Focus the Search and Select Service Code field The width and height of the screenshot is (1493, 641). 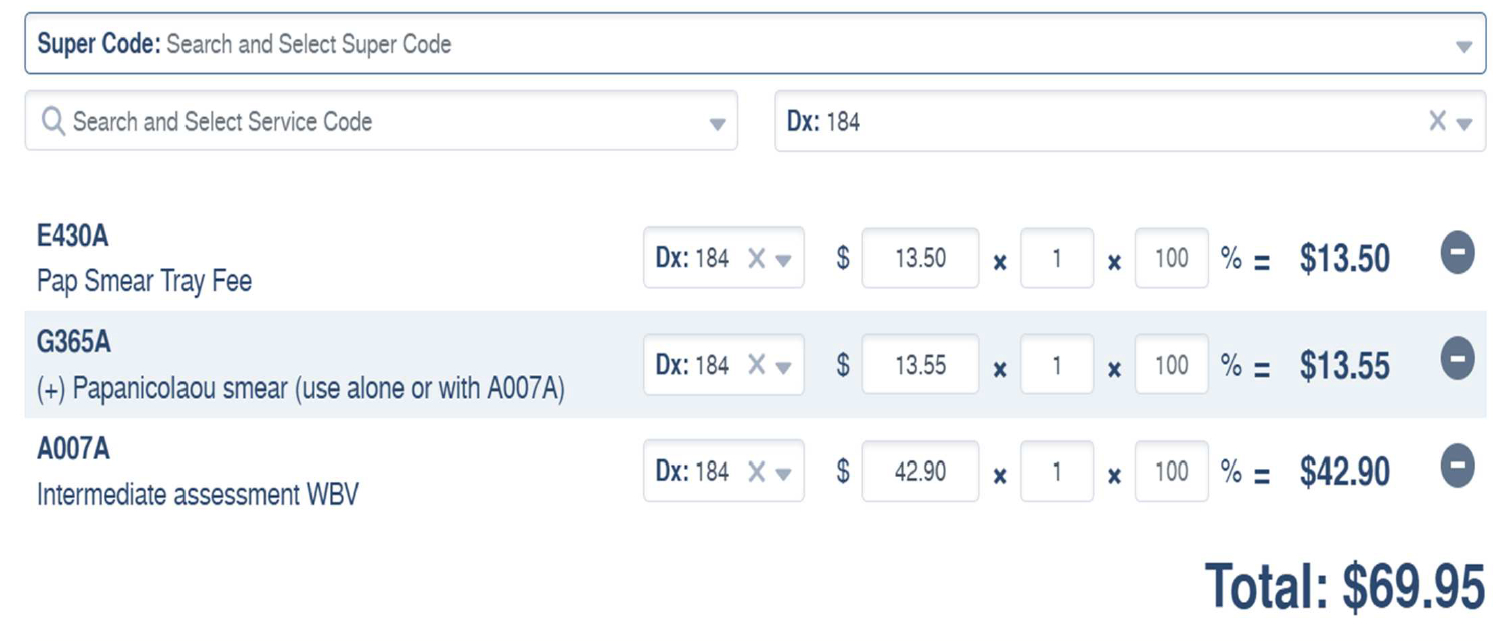click(x=381, y=121)
